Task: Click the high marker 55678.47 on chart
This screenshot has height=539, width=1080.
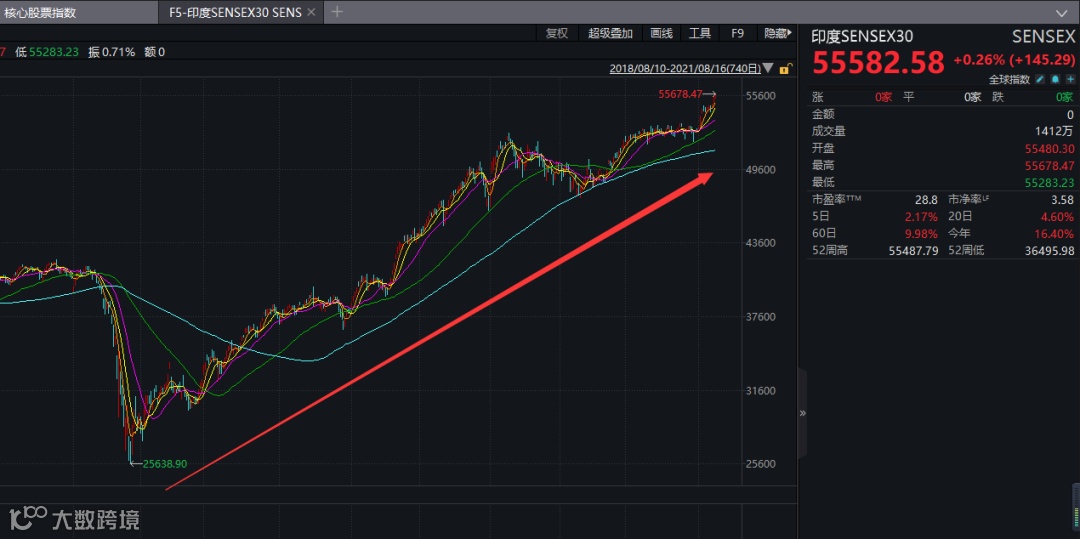Action: point(680,94)
